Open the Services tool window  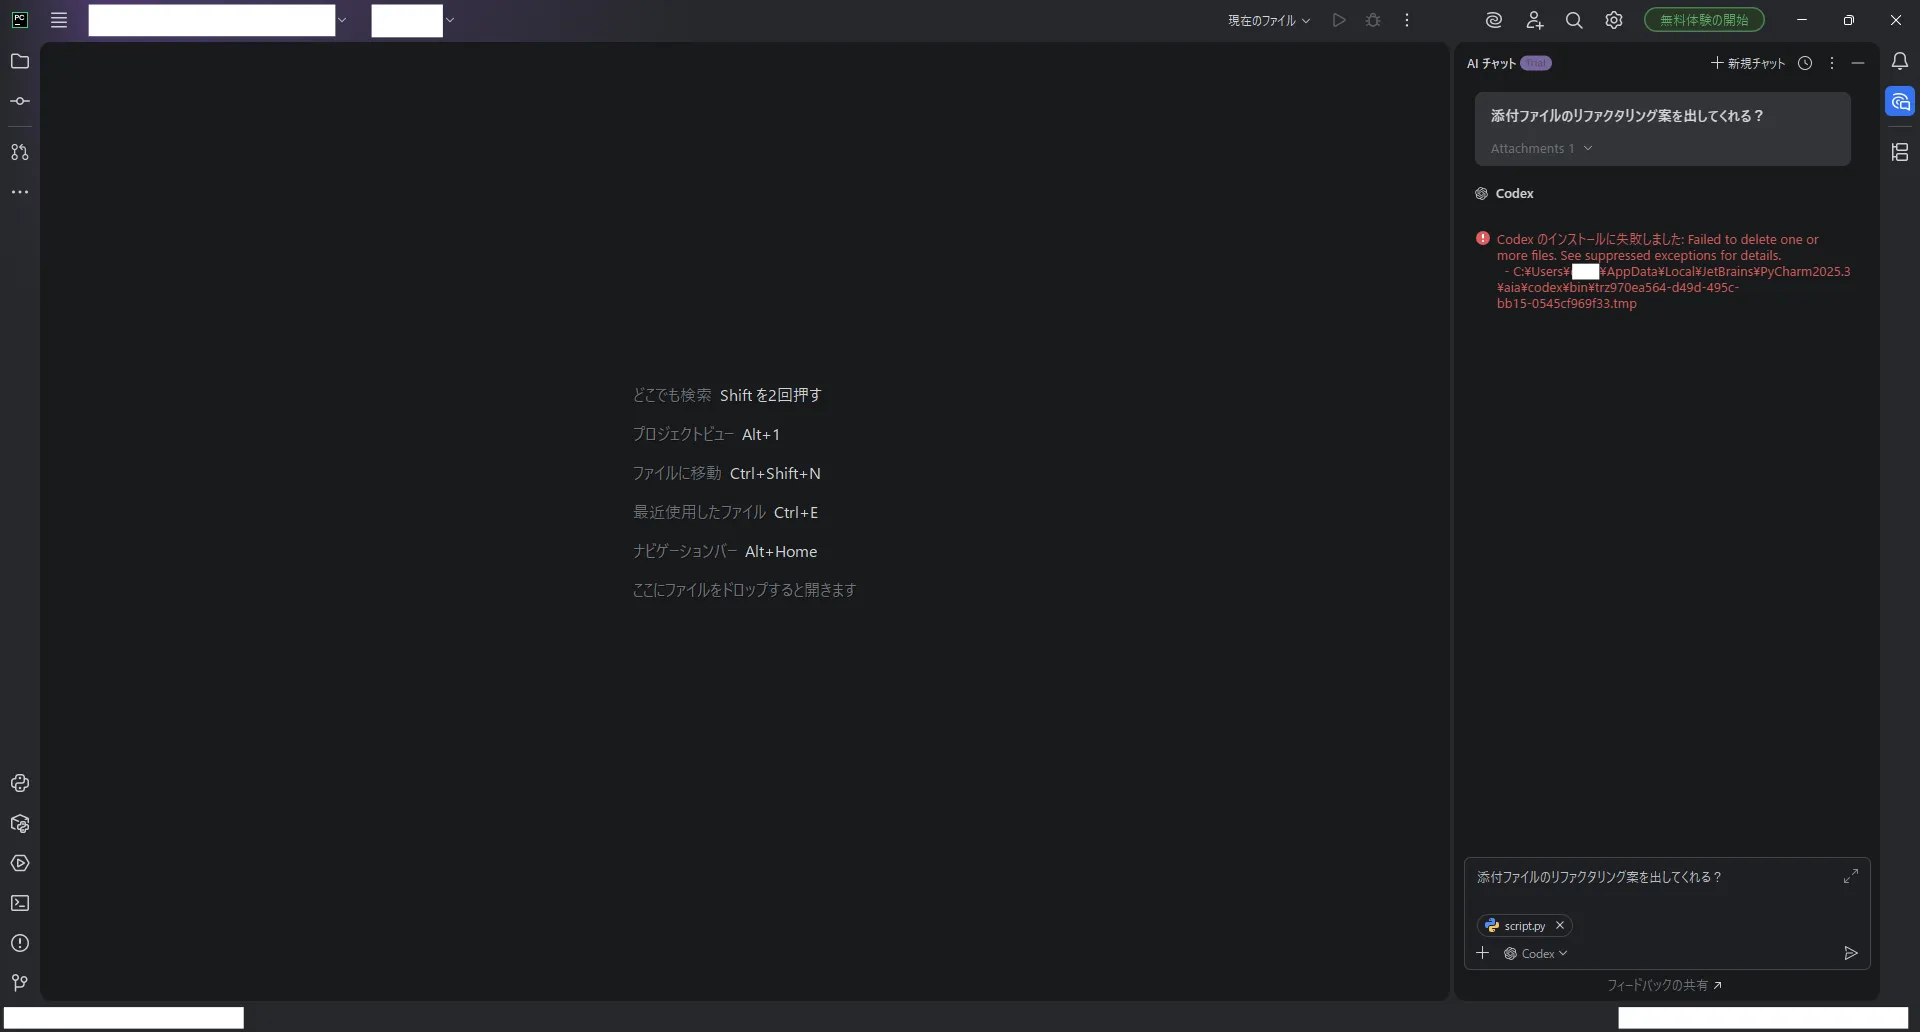[19, 863]
